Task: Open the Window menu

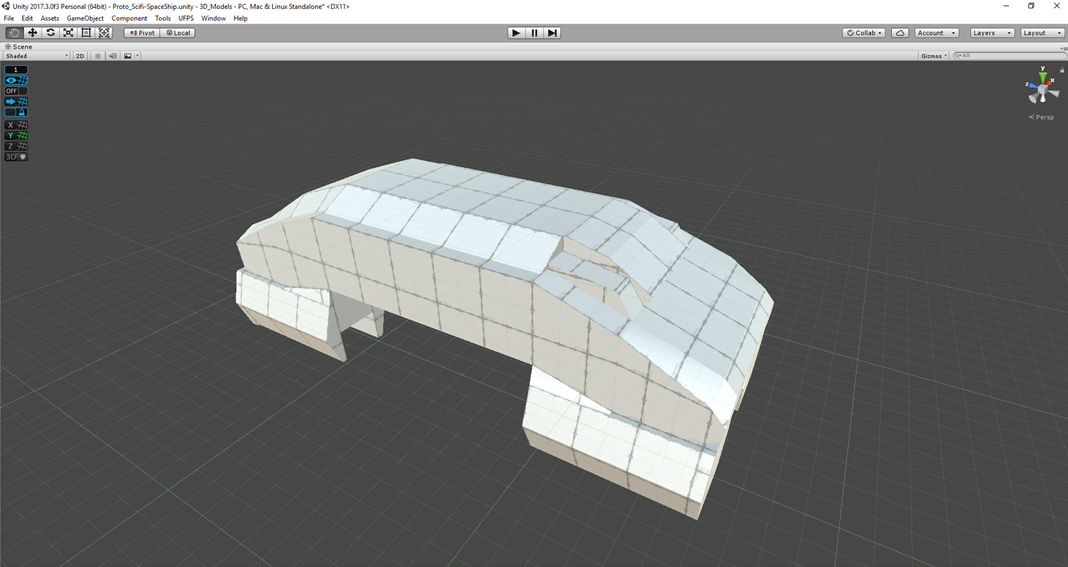Action: coord(213,18)
